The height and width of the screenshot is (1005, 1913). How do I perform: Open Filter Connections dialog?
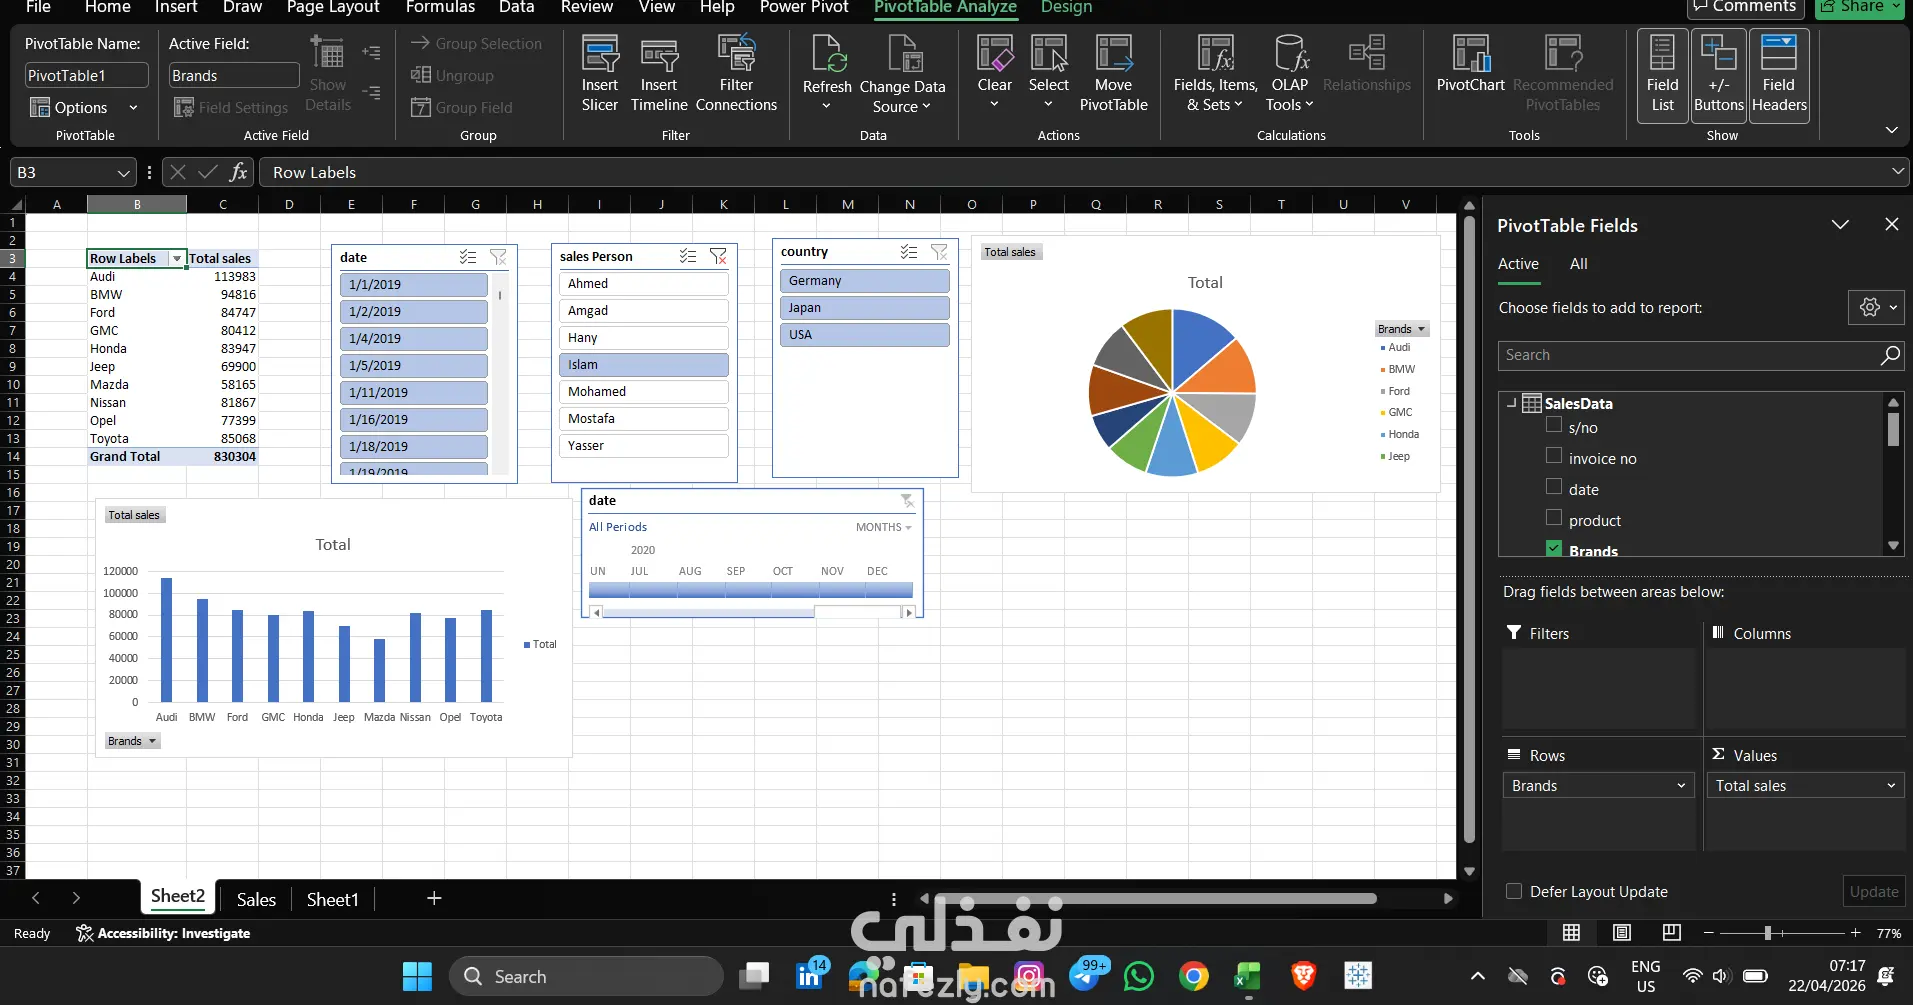[x=736, y=74]
